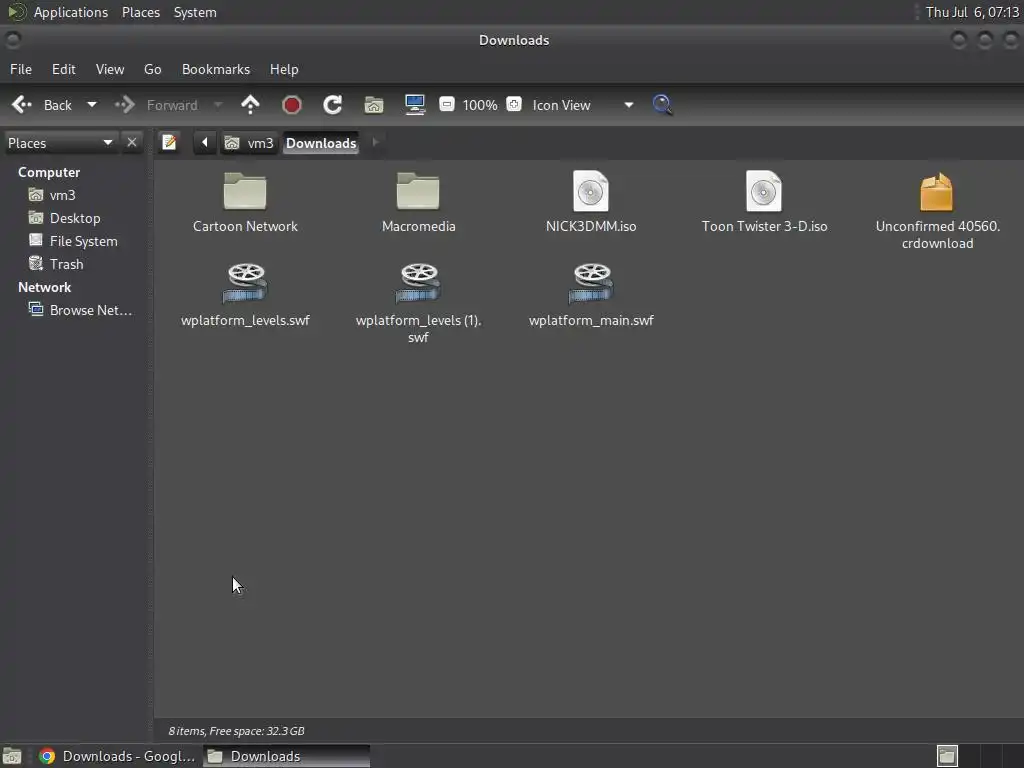Zoom out with the minus icon

pos(447,104)
